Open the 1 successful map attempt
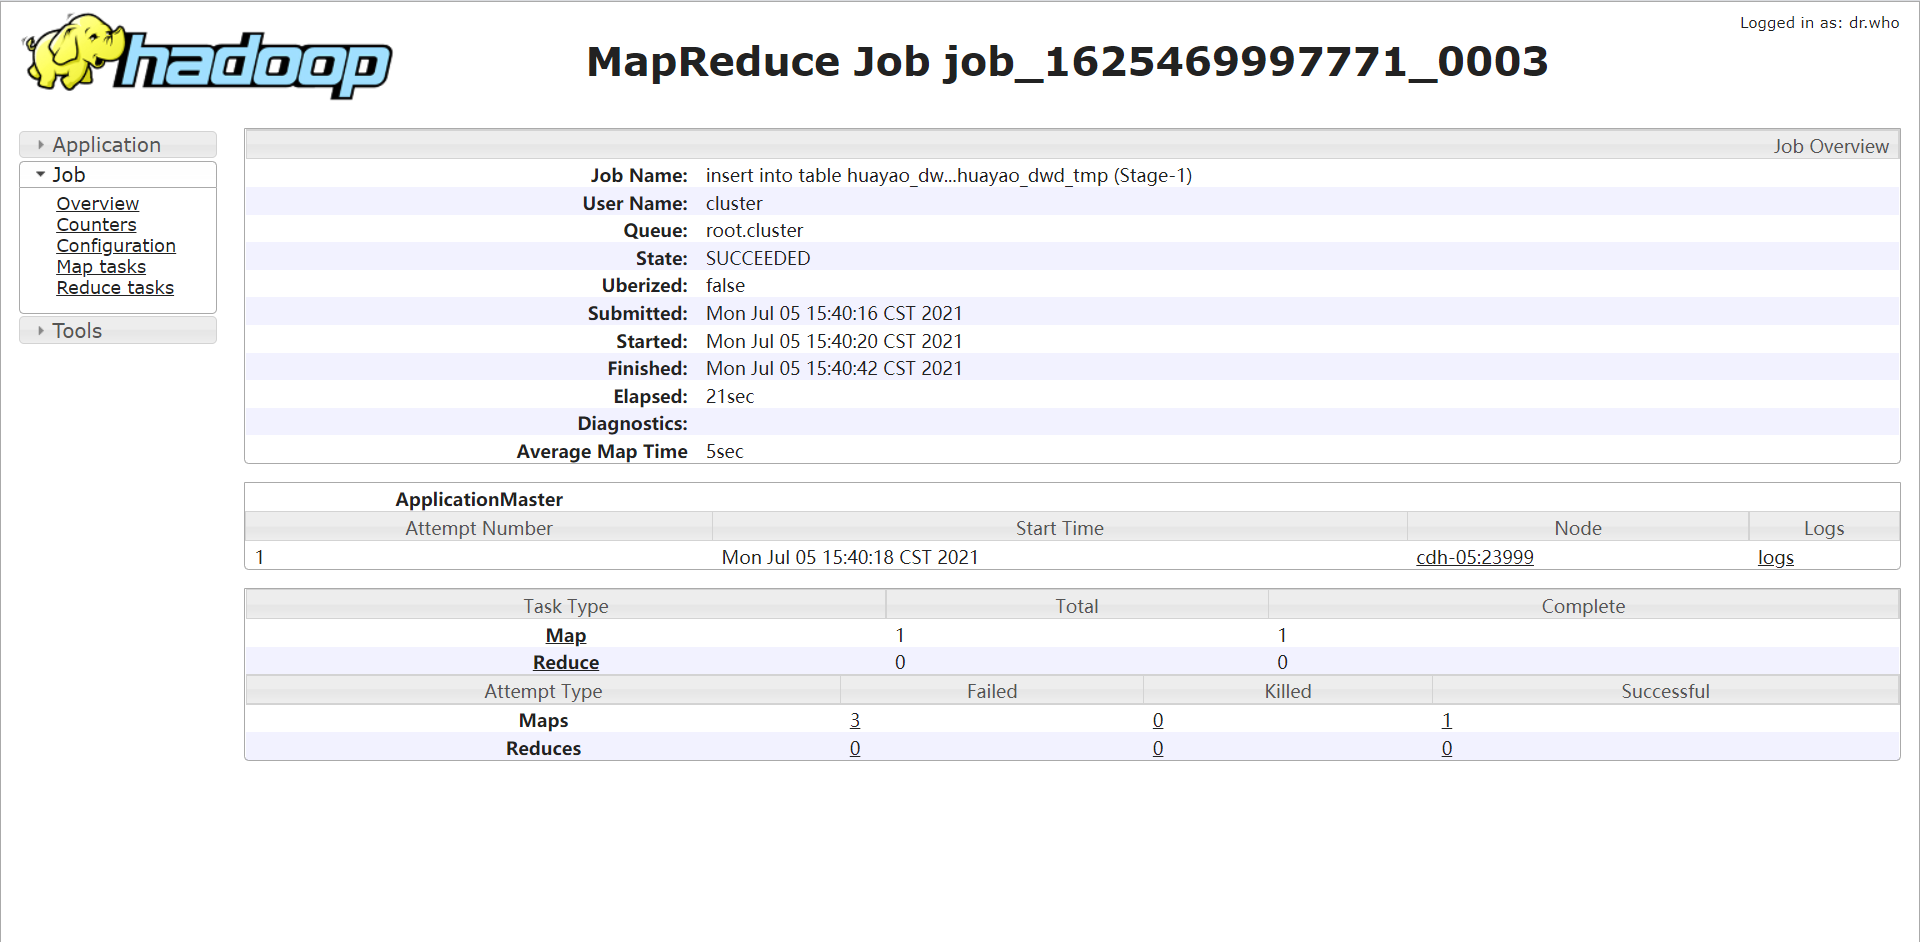 click(1447, 720)
